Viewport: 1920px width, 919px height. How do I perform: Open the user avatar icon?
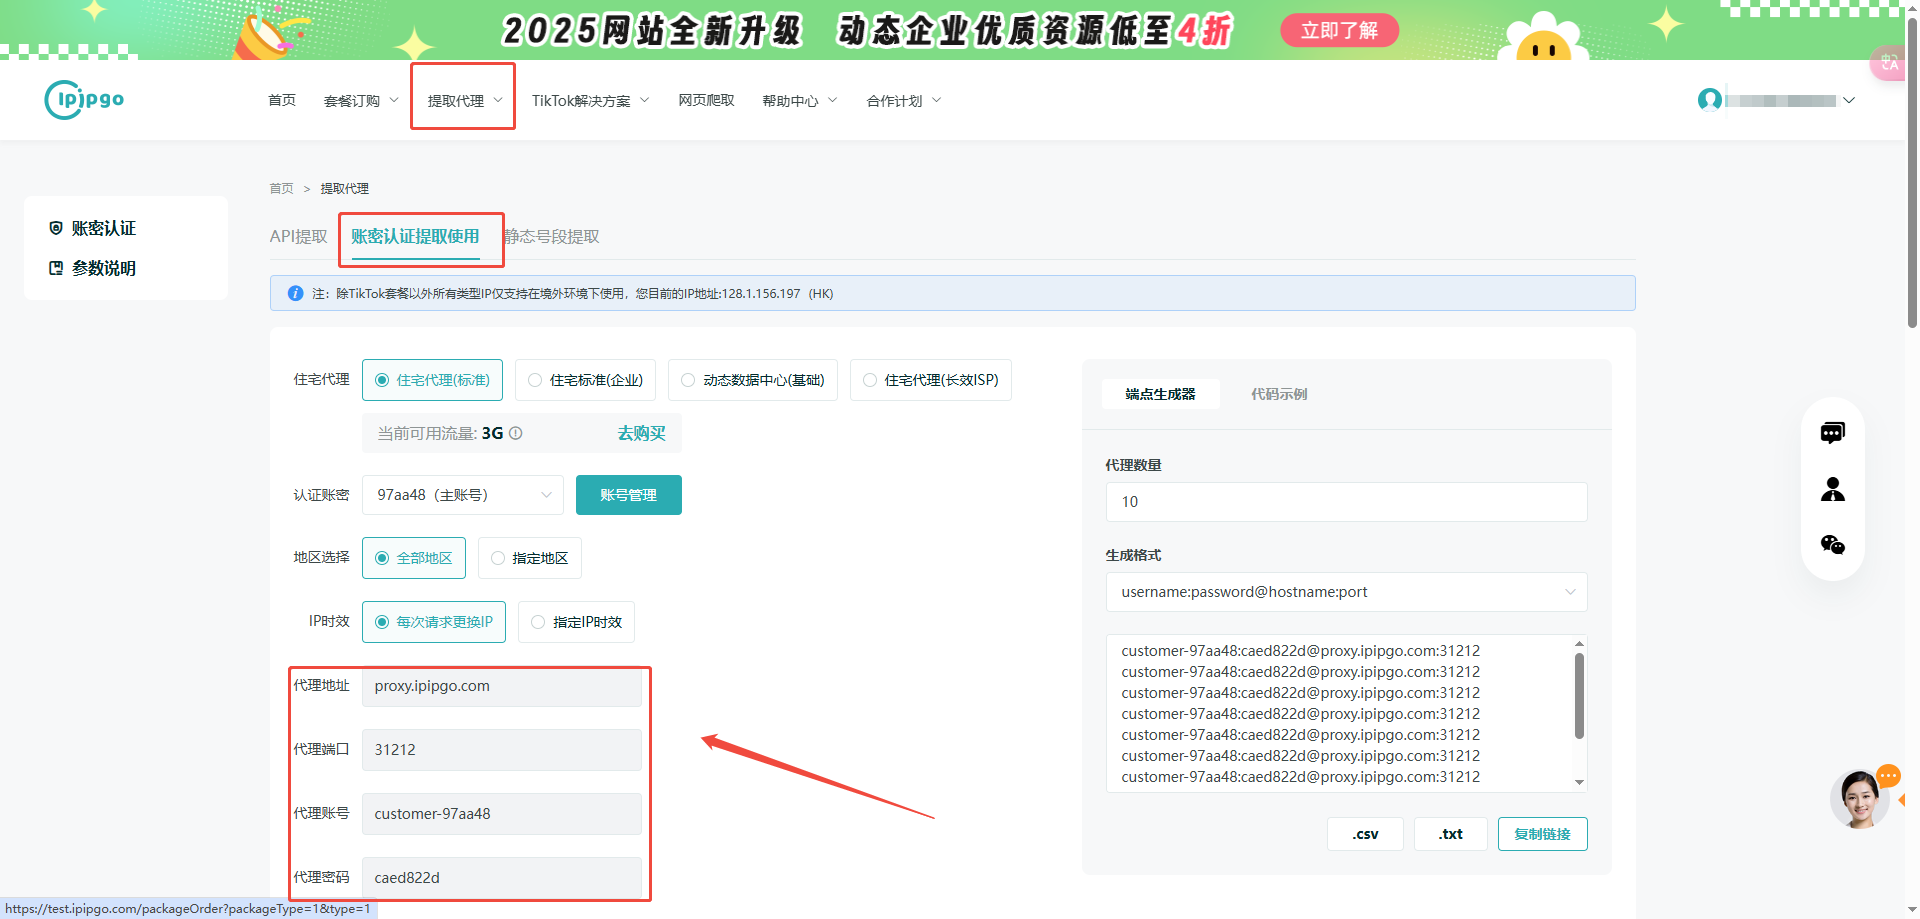[x=1710, y=99]
